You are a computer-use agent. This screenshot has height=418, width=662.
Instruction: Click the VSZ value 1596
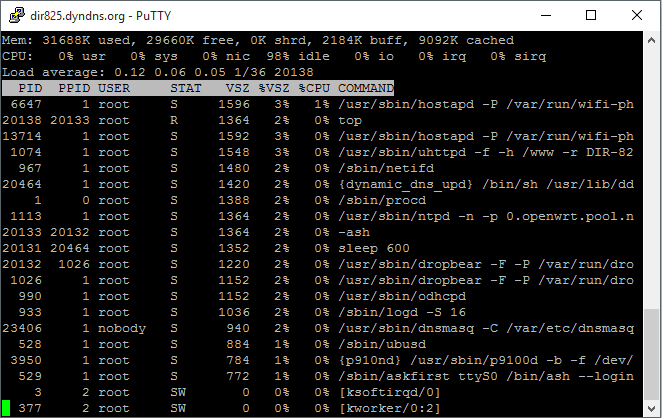[234, 104]
